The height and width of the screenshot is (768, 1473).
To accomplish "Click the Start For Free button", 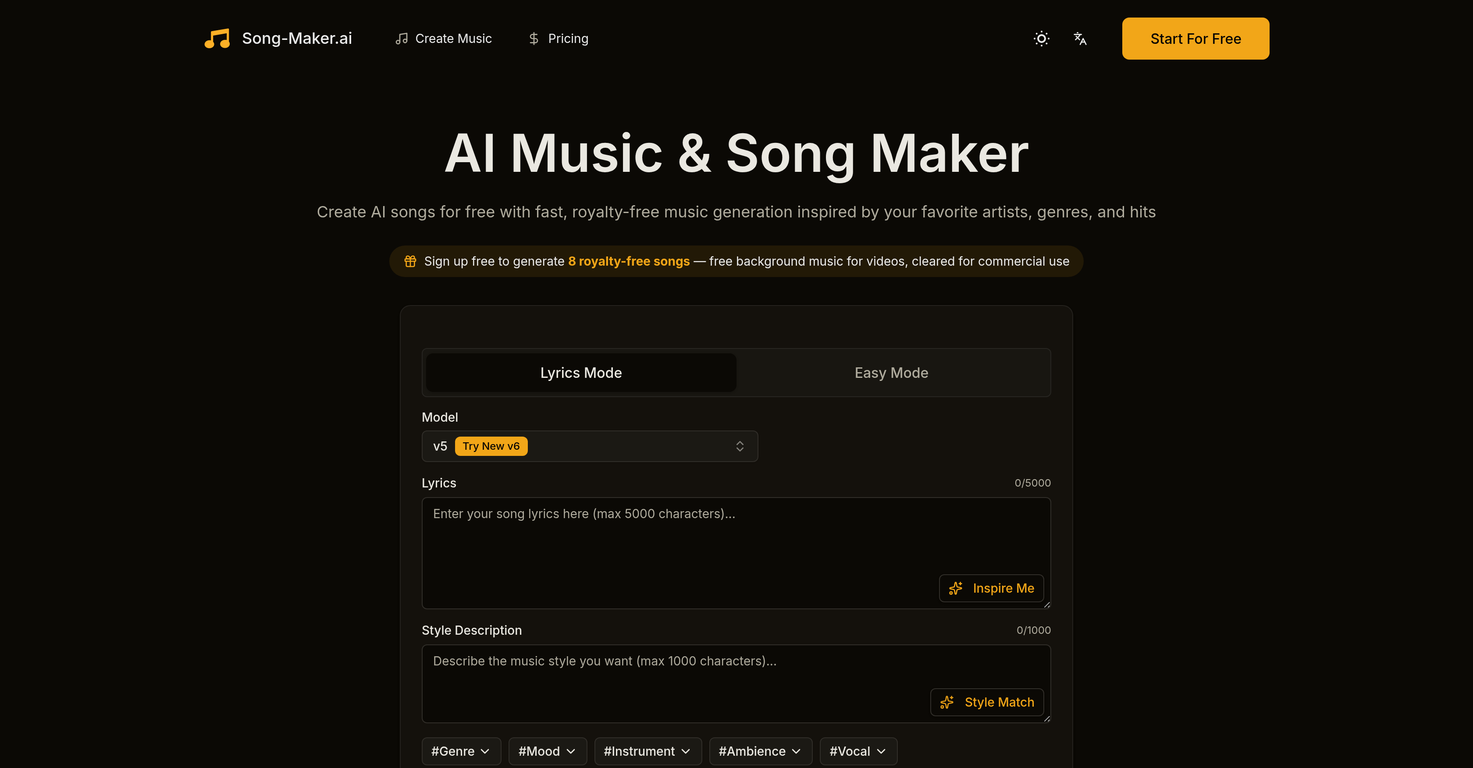I will 1195,38.
